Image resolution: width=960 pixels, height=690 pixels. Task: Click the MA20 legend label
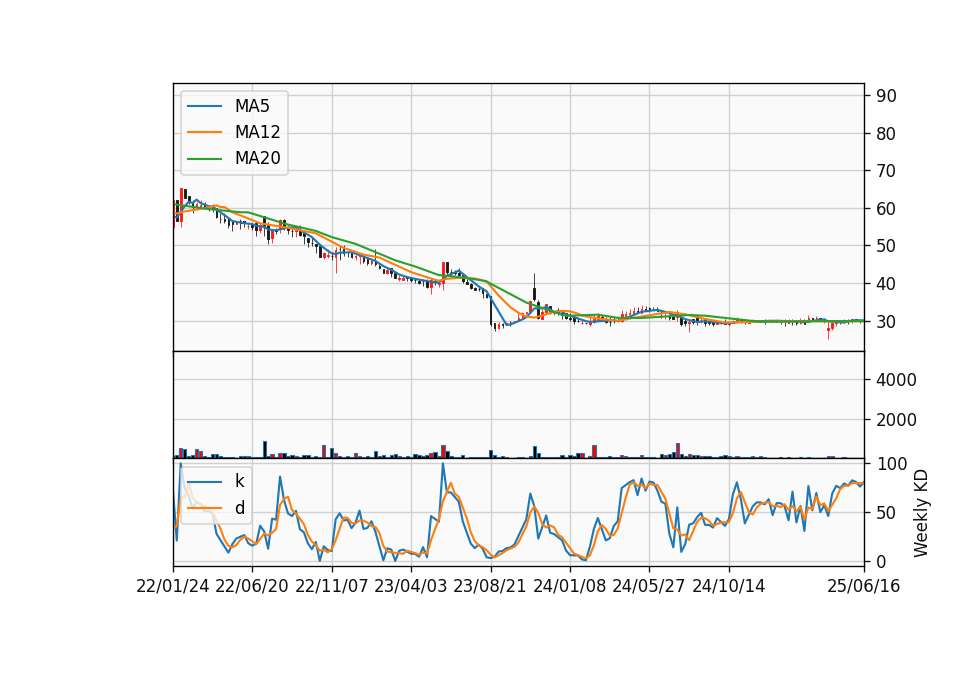point(257,158)
